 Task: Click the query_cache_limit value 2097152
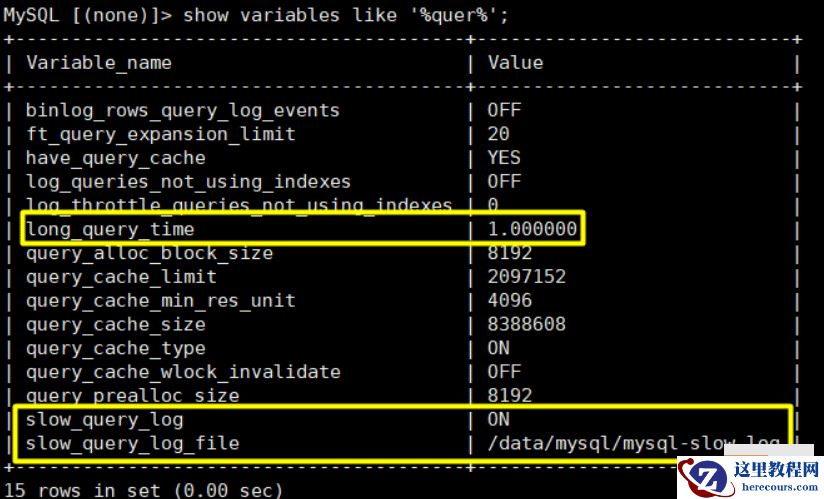[x=526, y=276]
